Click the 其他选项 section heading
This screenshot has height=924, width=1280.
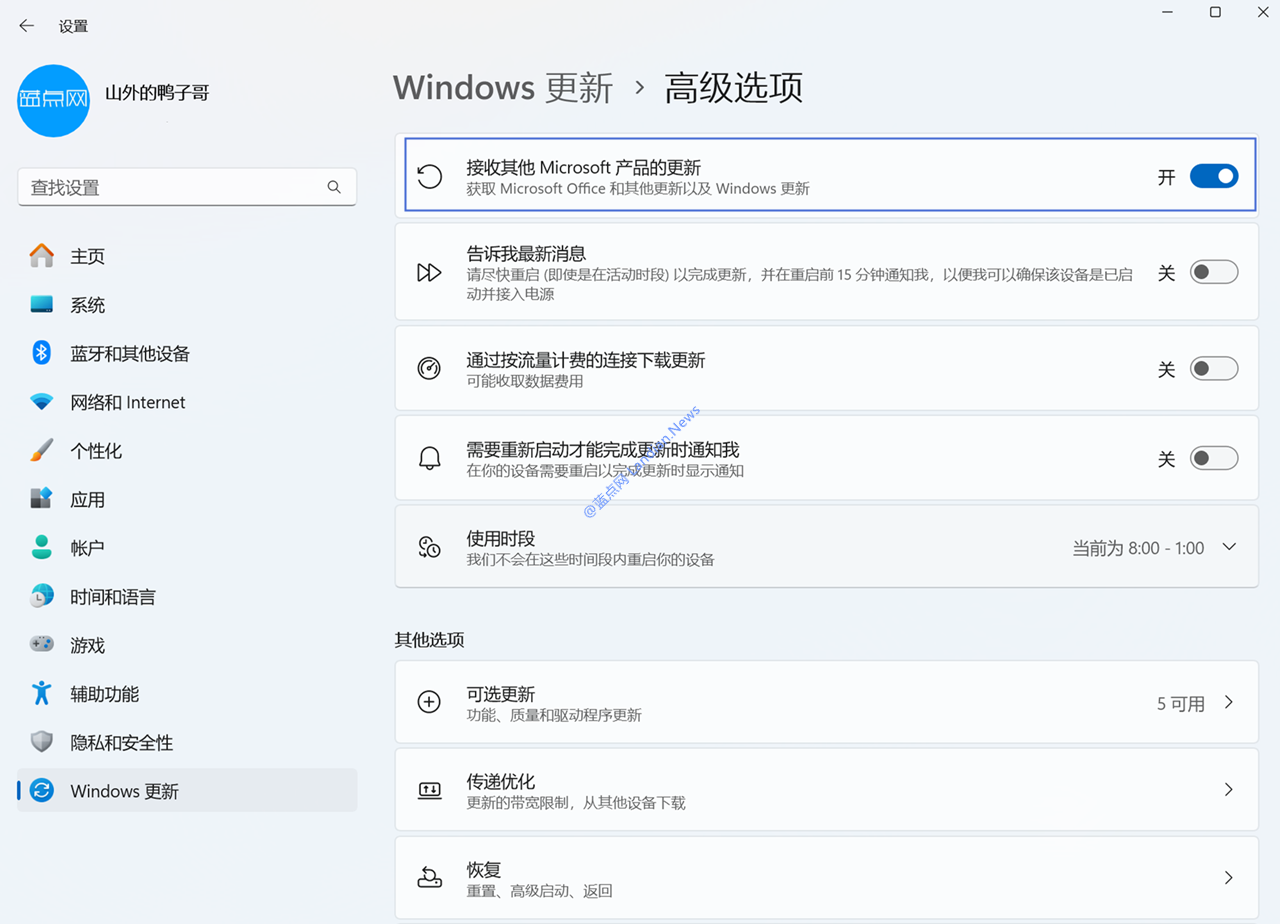430,640
